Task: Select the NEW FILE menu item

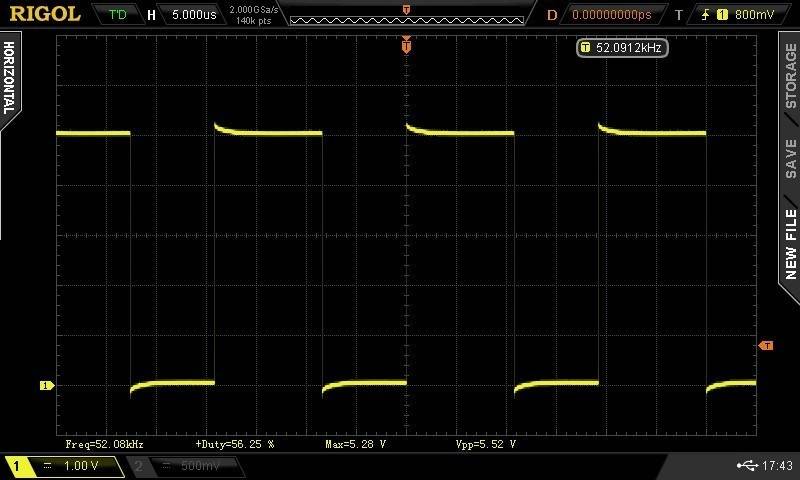Action: pos(790,243)
